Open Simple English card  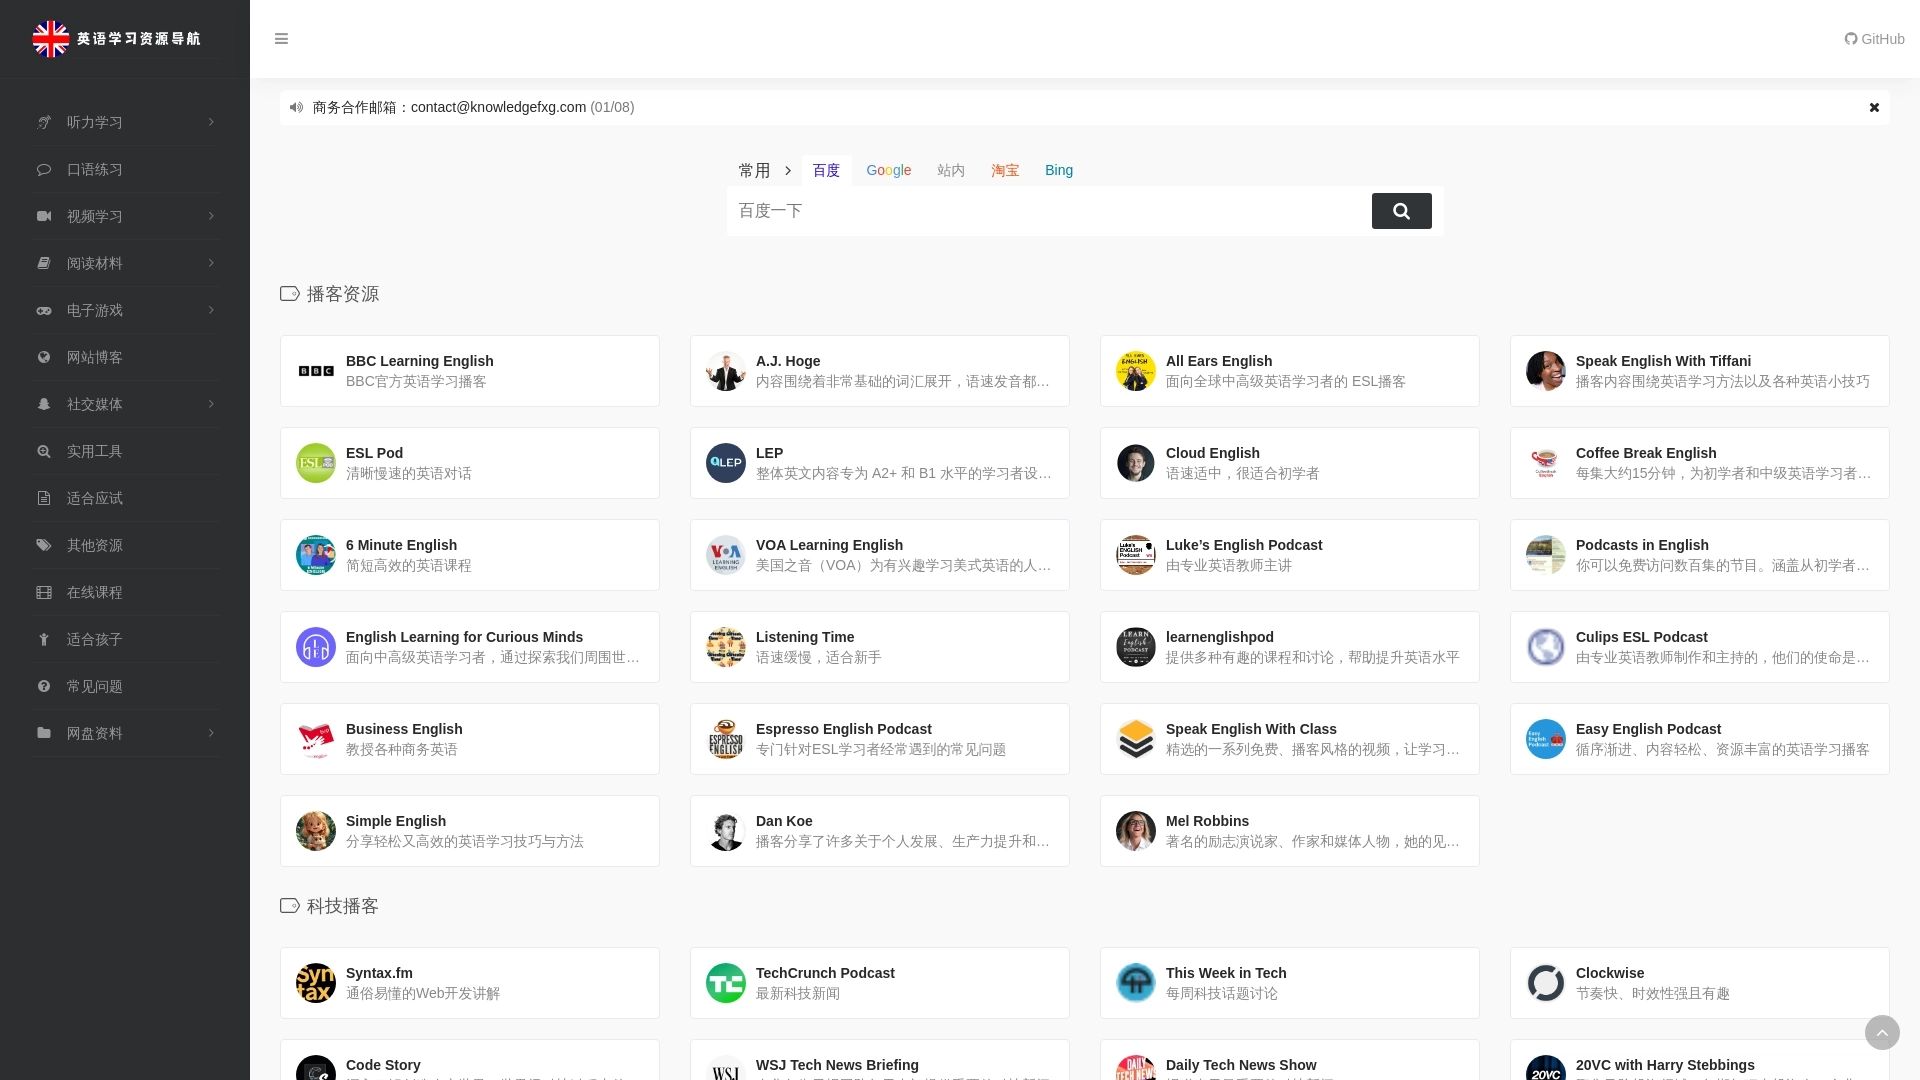[x=470, y=831]
